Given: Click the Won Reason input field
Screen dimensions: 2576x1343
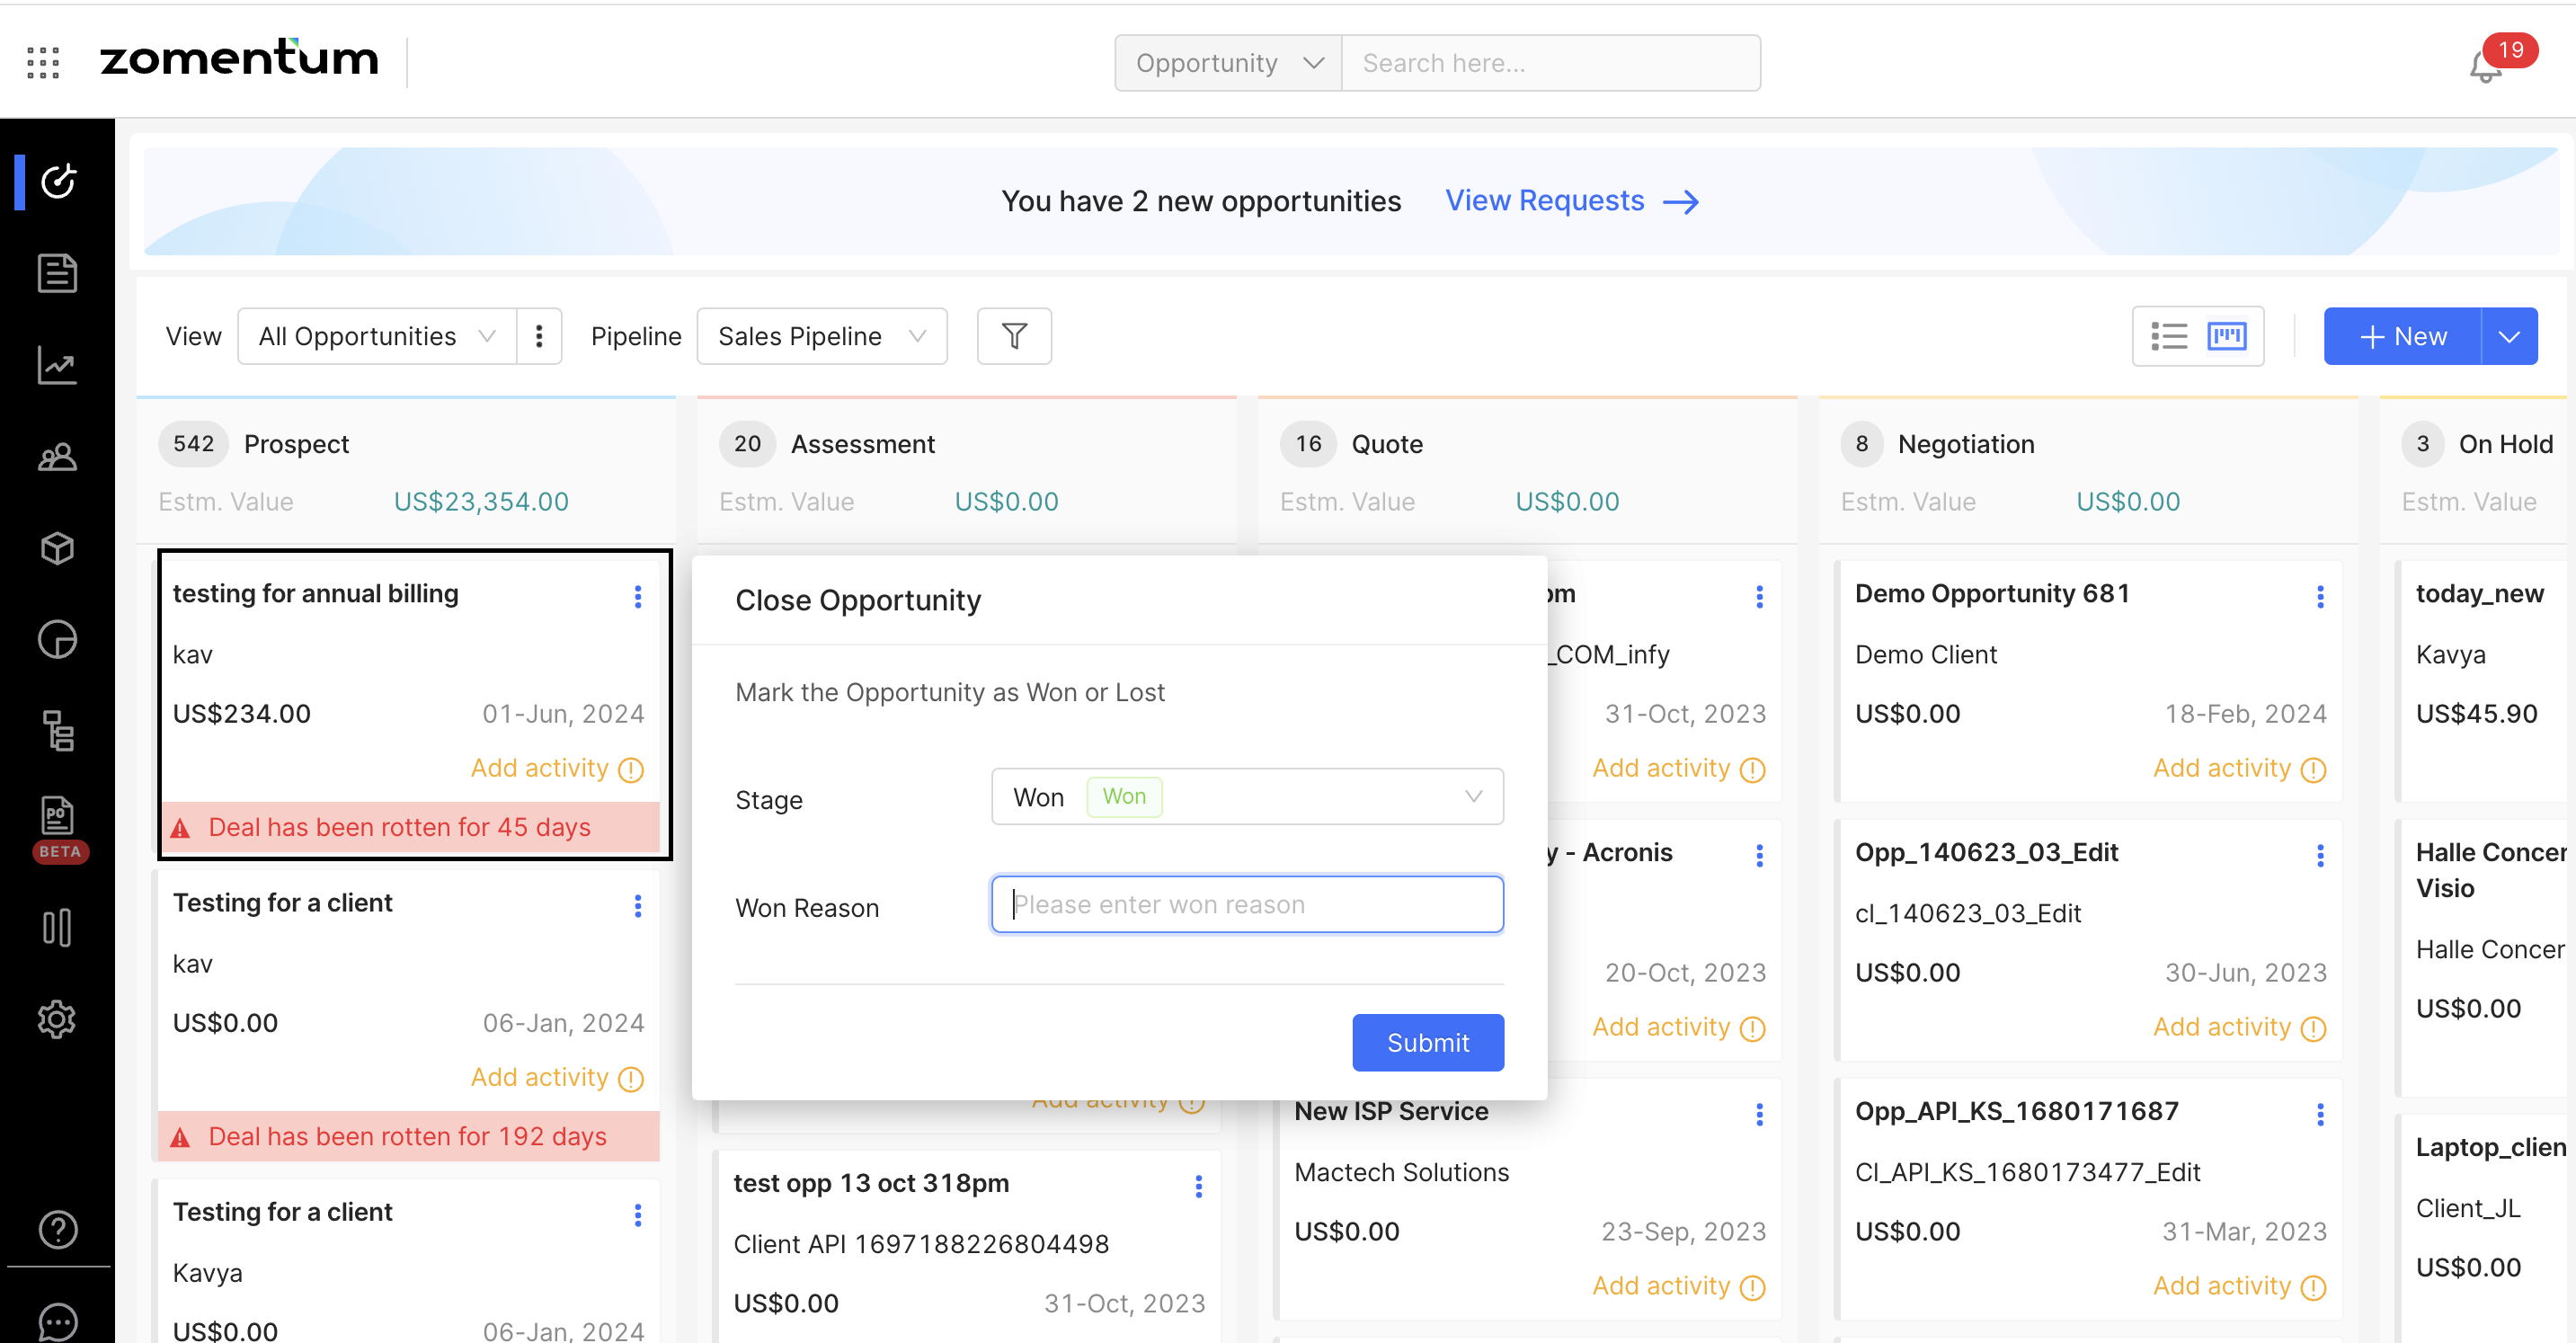Looking at the screenshot, I should [1246, 904].
